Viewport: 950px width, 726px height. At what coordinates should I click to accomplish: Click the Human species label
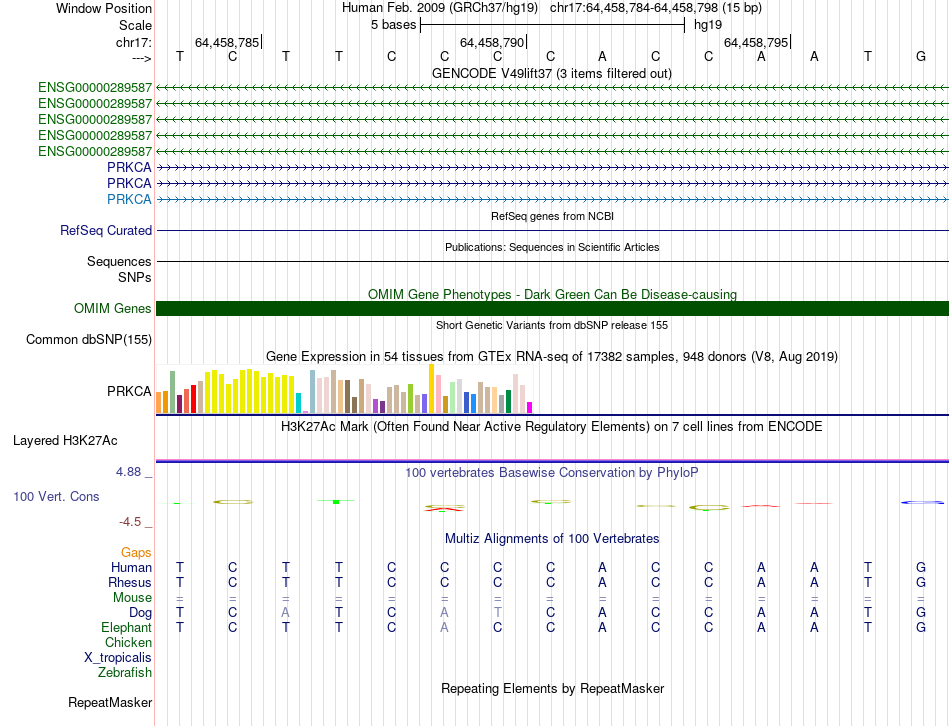tap(131, 568)
